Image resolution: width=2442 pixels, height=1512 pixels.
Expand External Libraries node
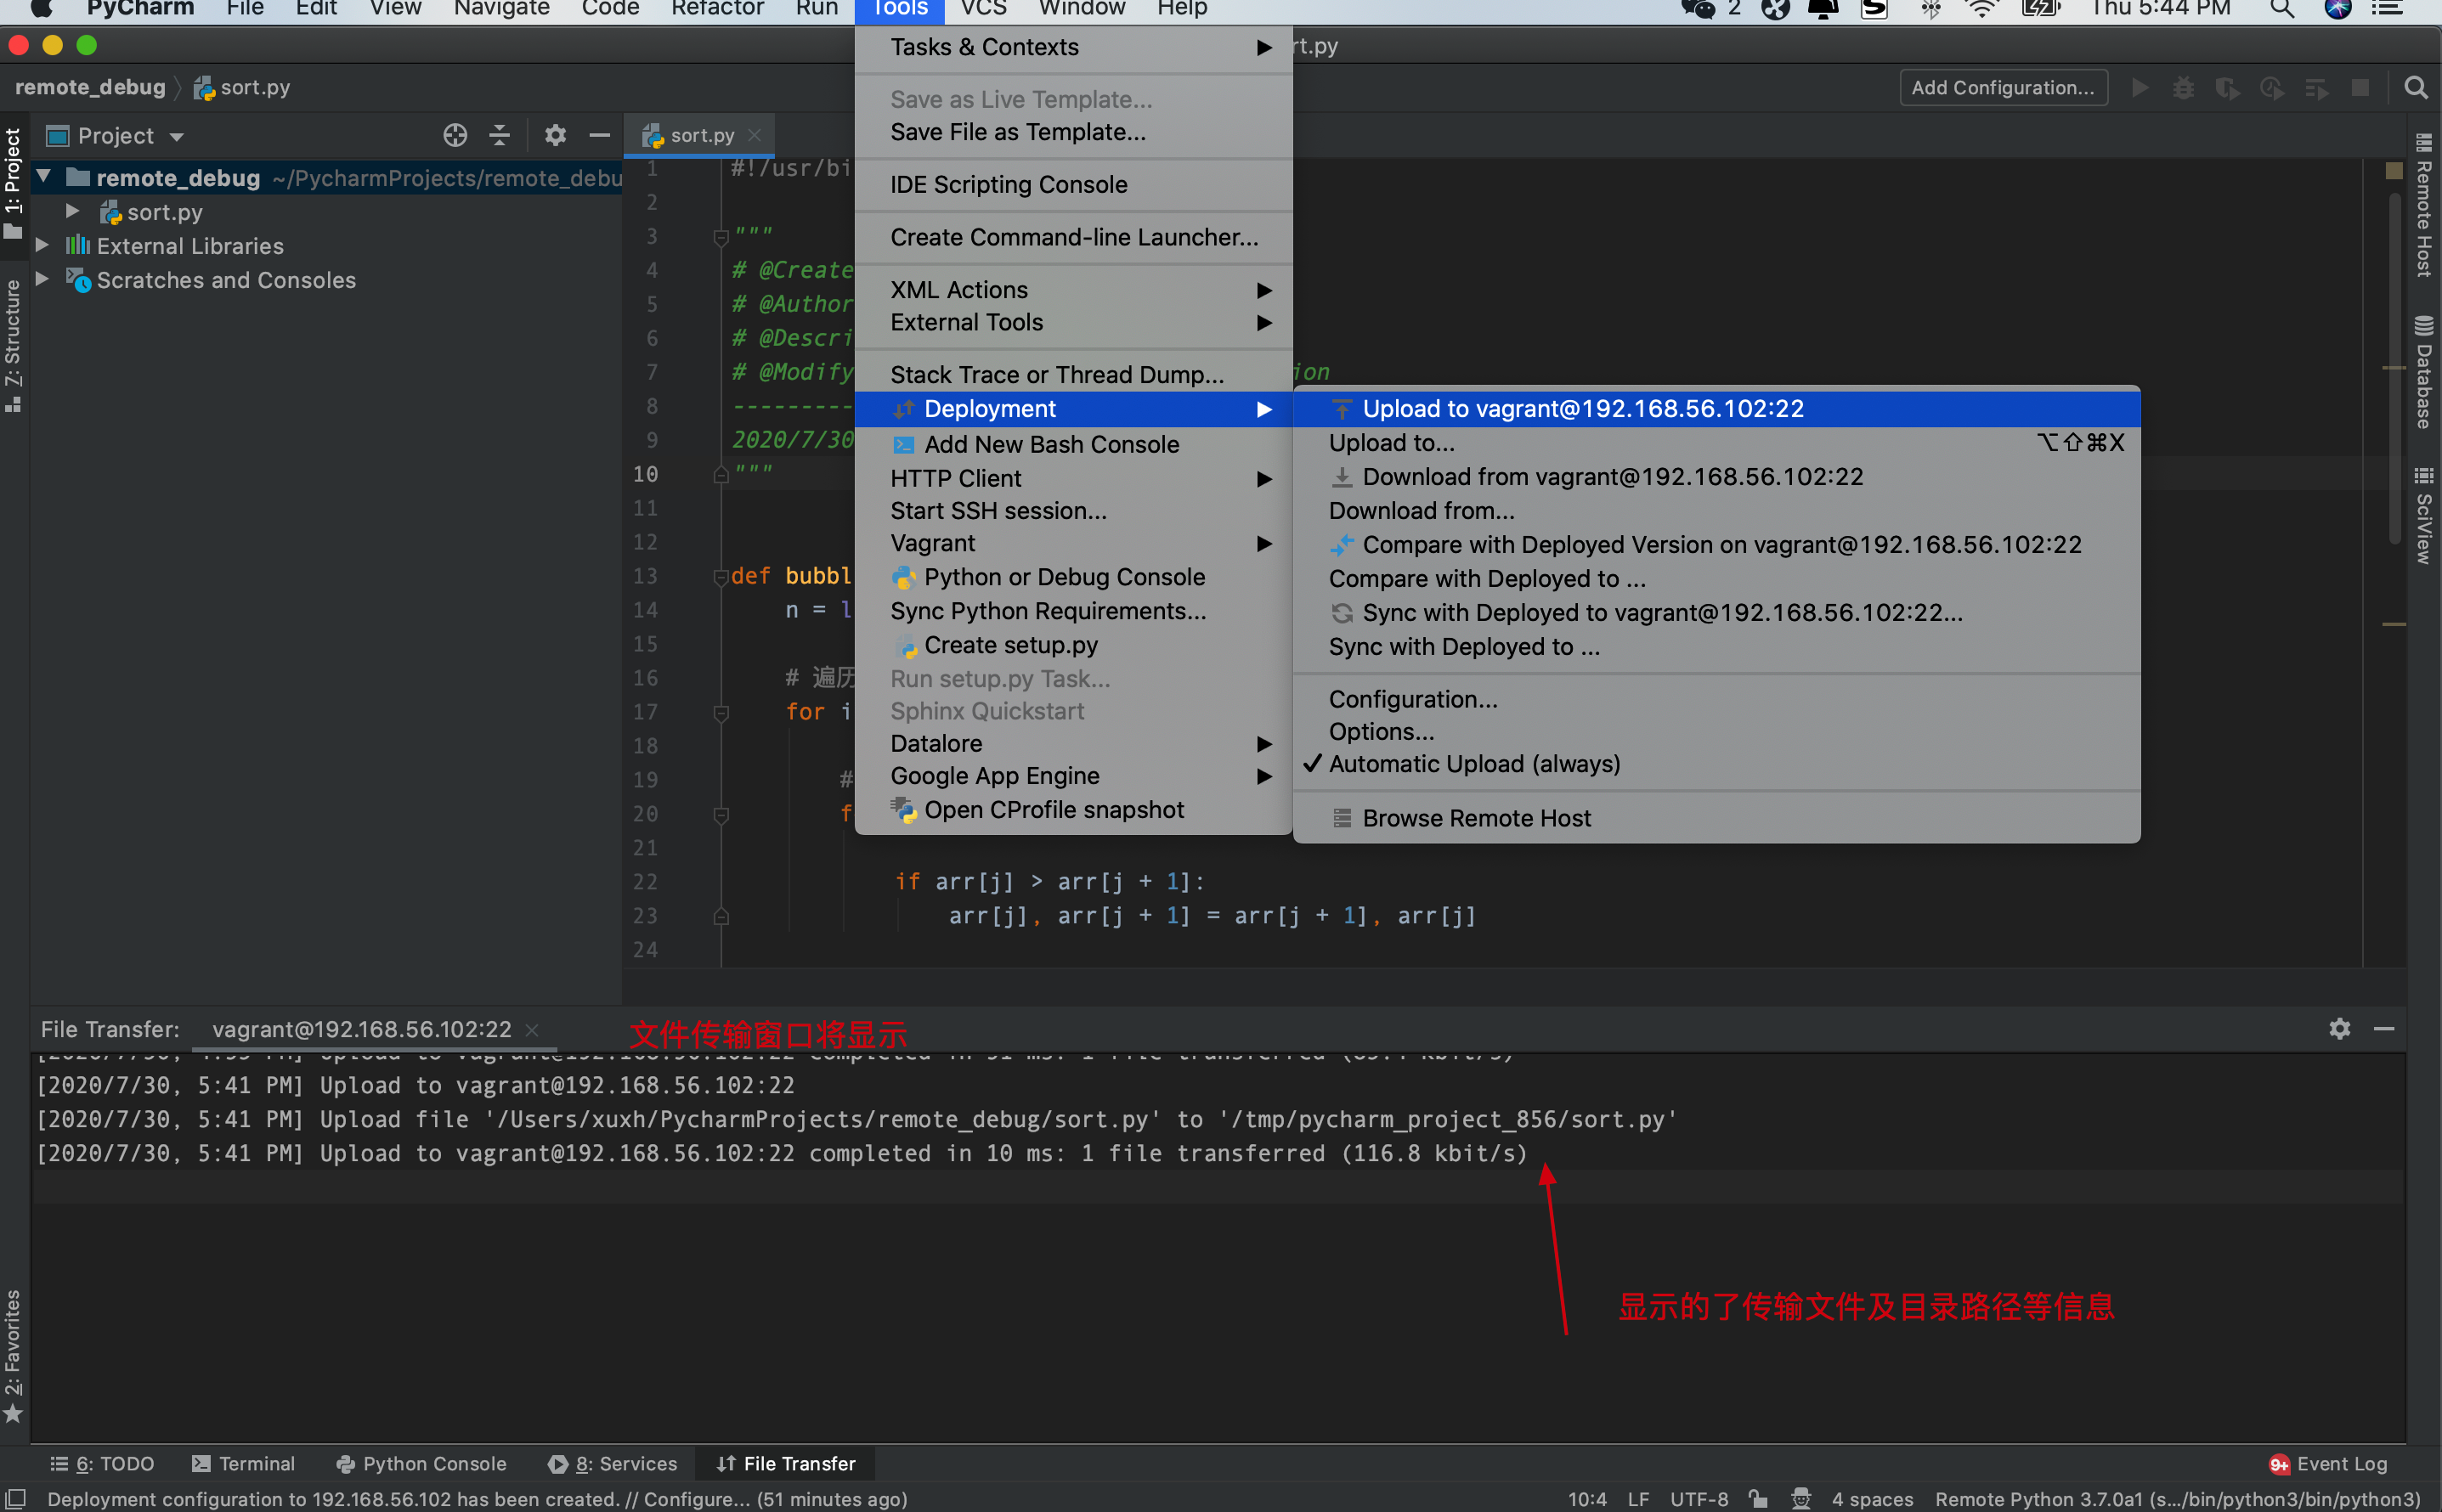point(42,245)
